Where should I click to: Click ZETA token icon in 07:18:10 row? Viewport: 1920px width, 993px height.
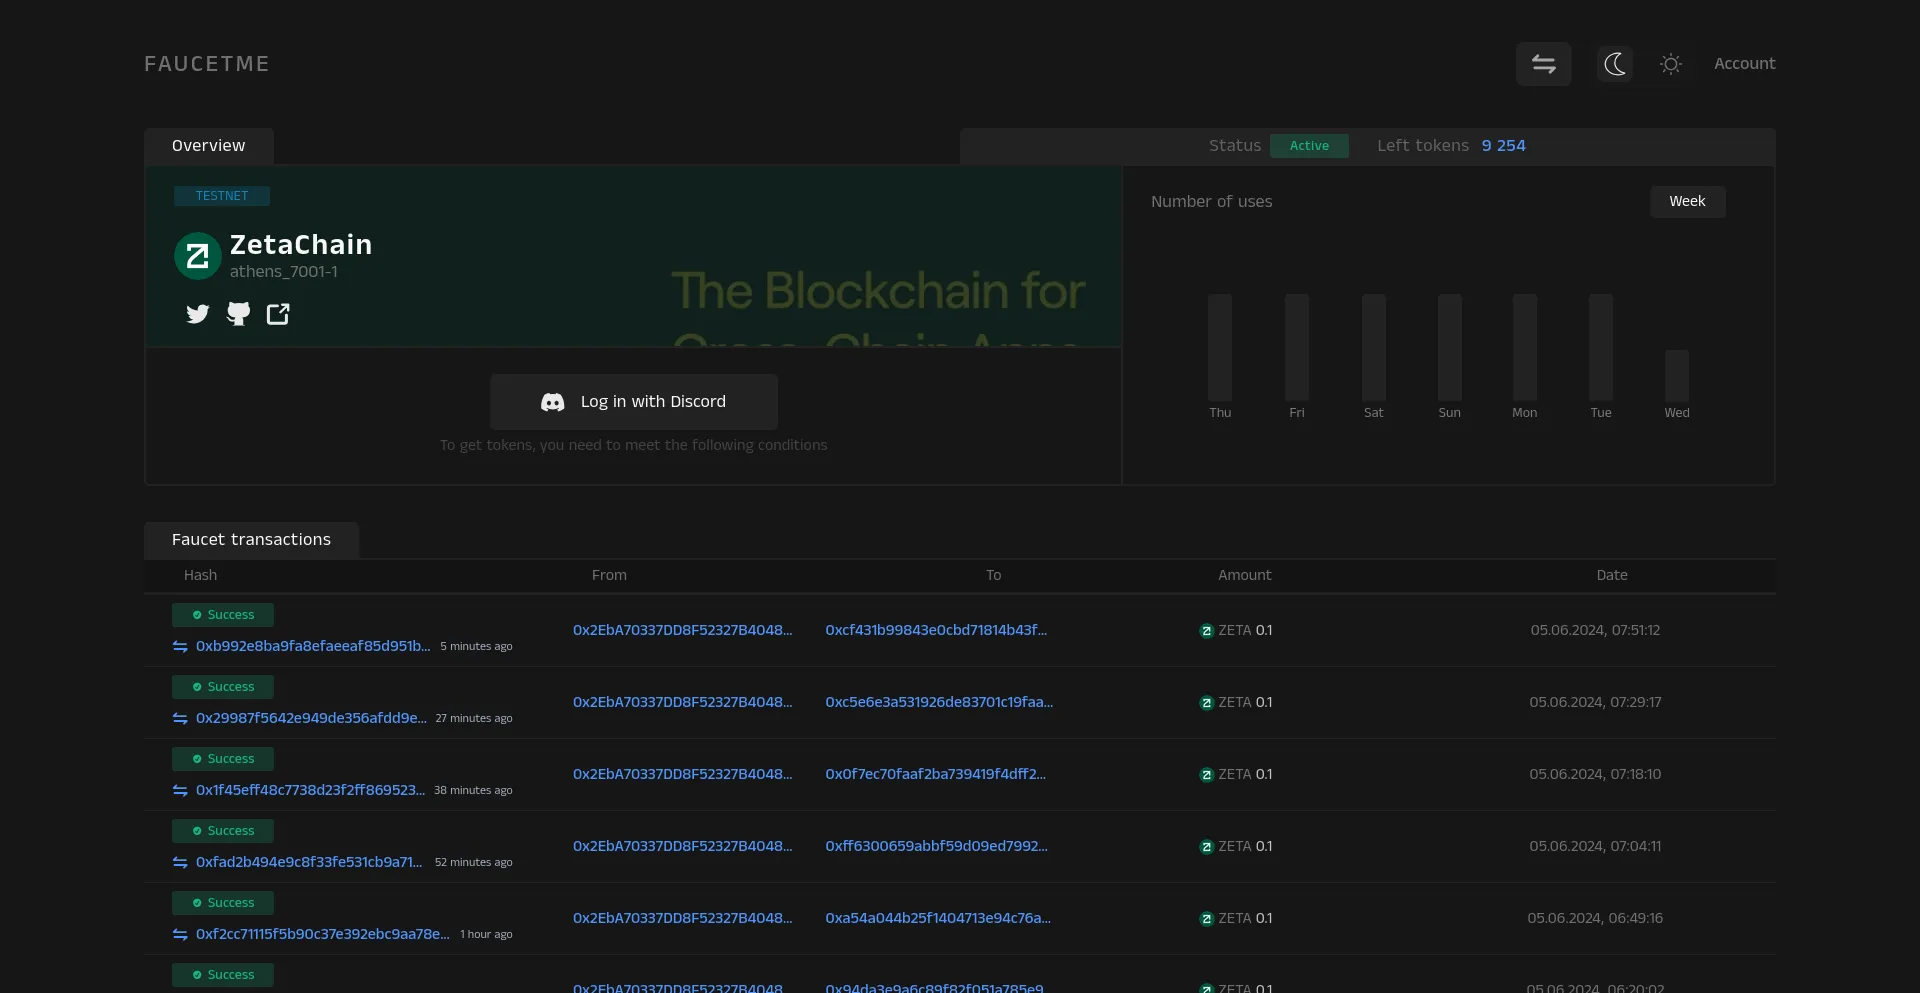(x=1206, y=775)
